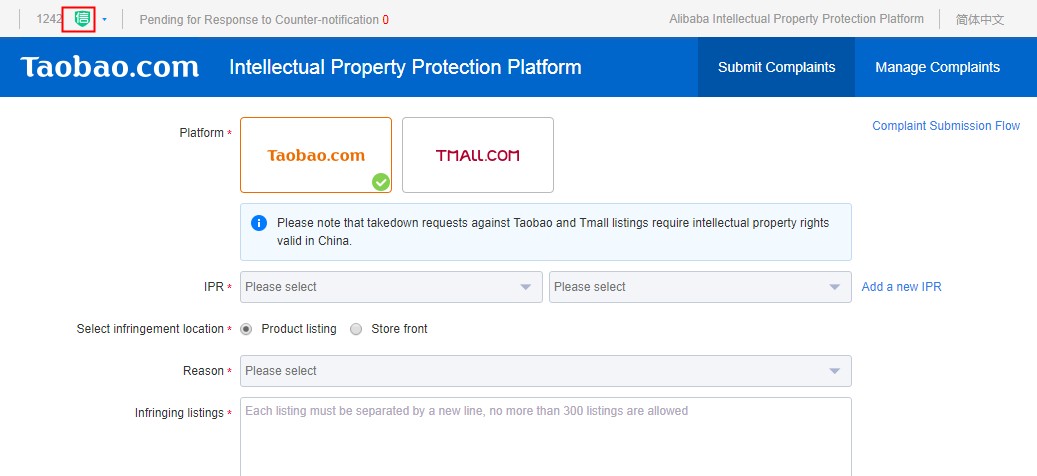Click the blue info icon in notice

(259, 223)
